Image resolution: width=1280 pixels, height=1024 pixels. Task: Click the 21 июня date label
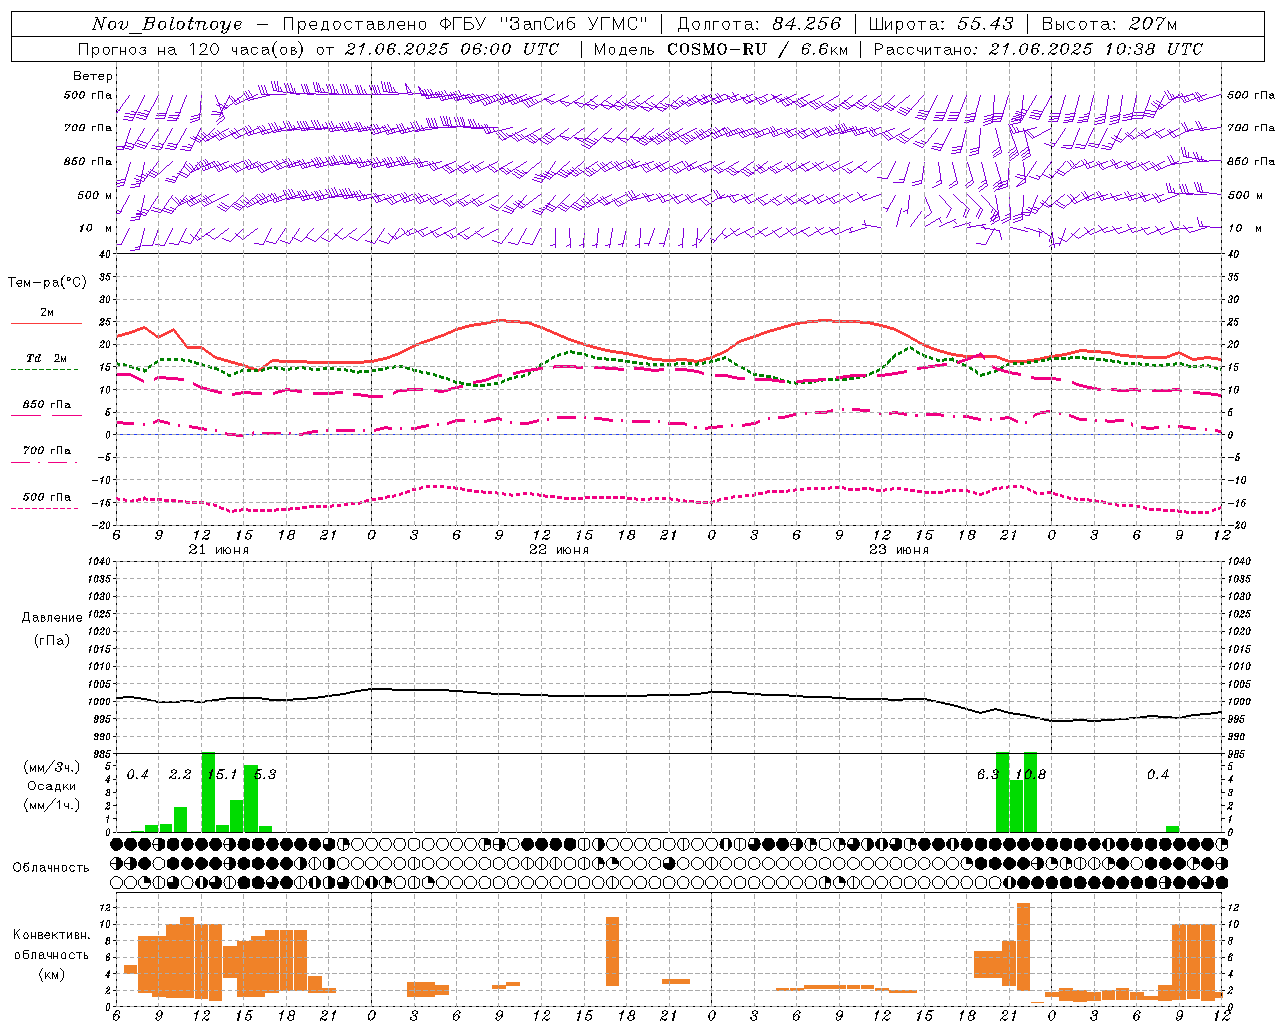[219, 550]
